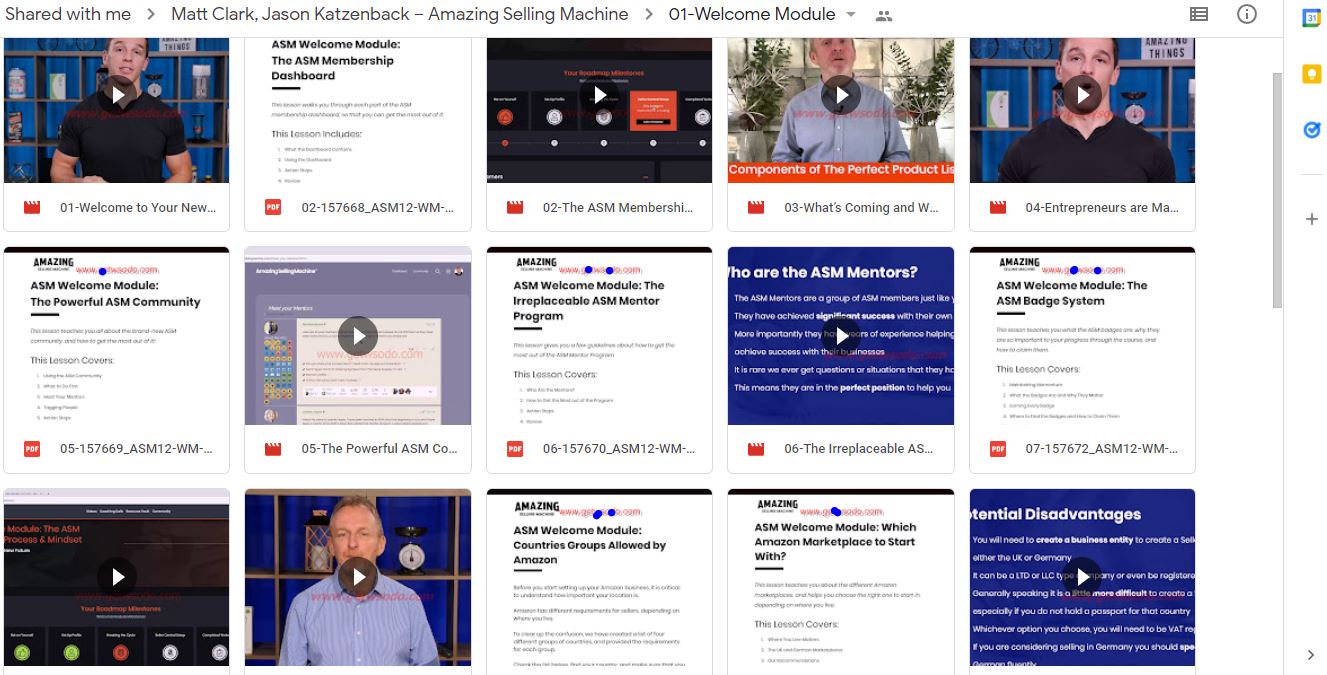
Task: Click PDF icon of 02-157668_ASM12-WM file
Action: [273, 208]
